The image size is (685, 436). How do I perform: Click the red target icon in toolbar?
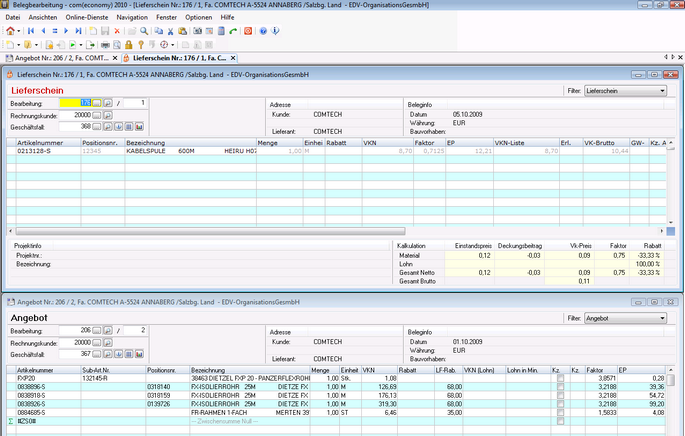point(248,31)
